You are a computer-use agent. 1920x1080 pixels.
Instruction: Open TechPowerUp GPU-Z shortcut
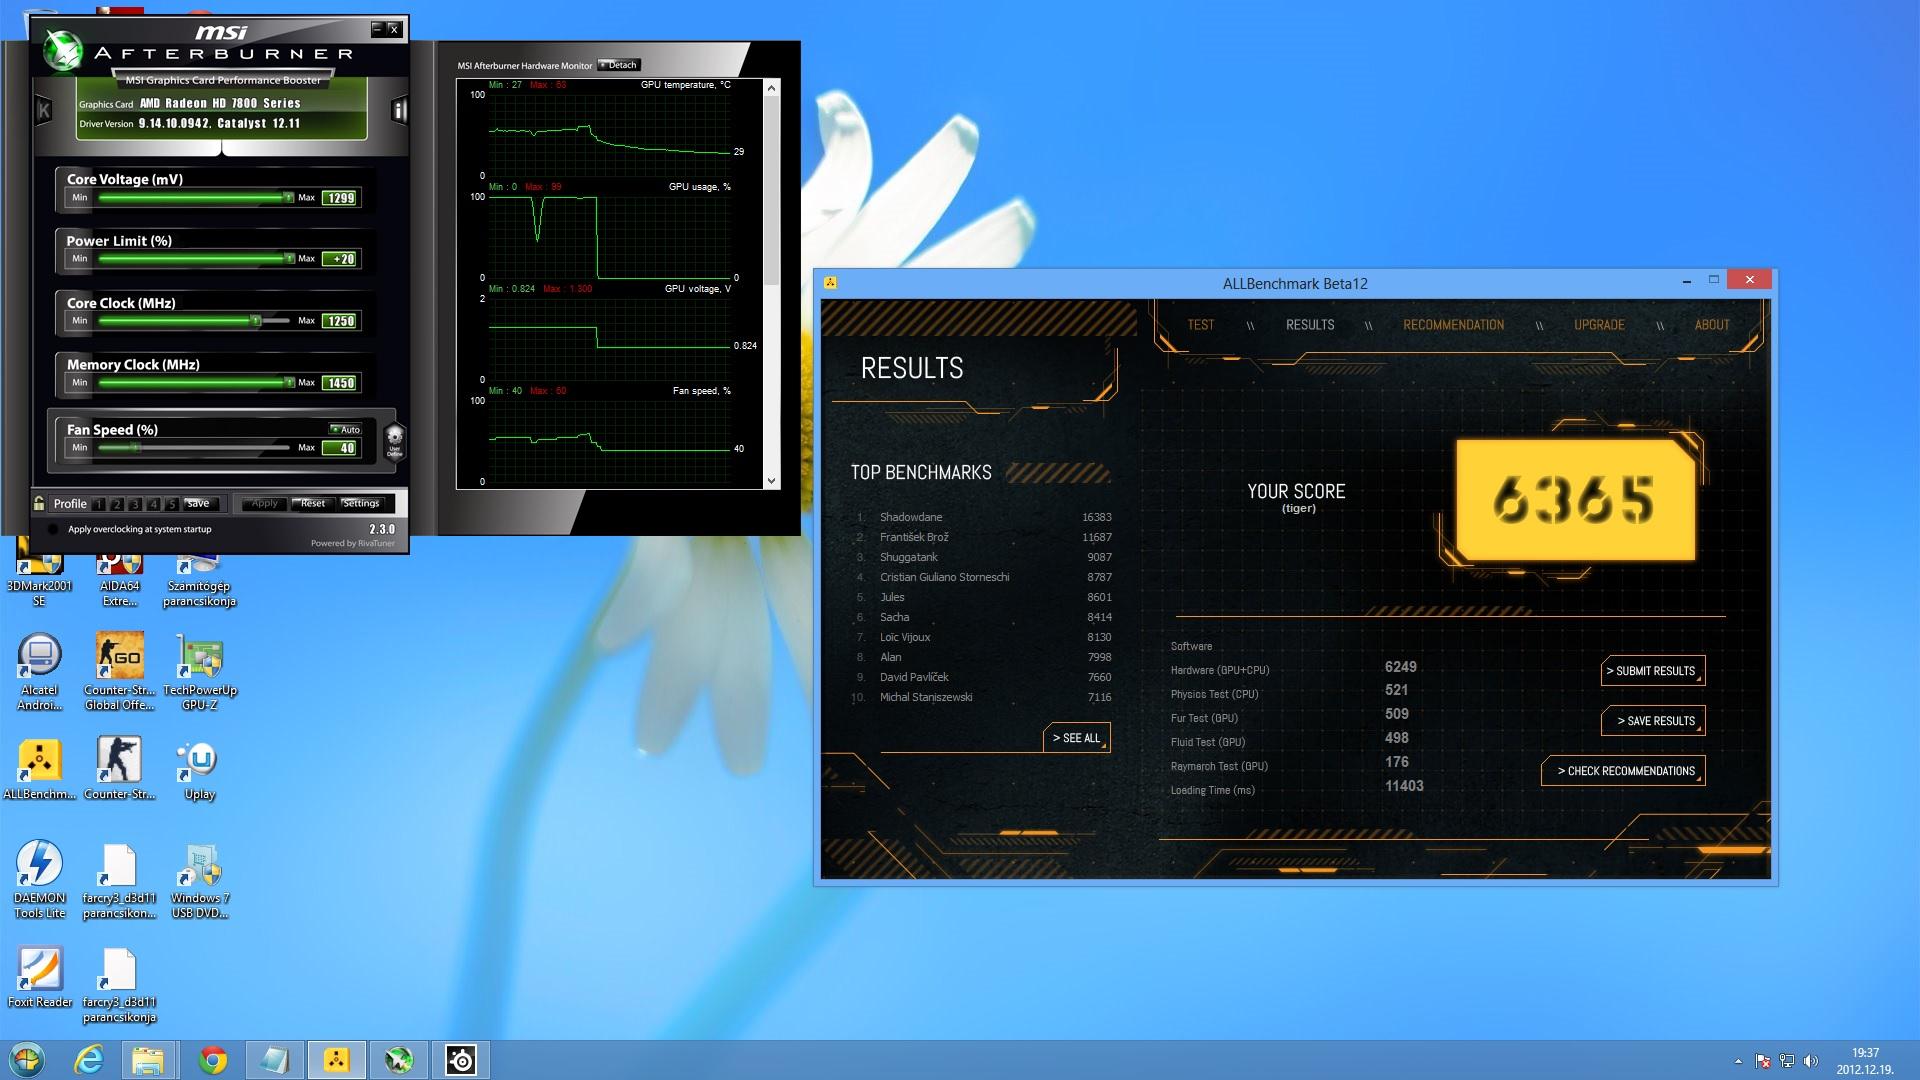pos(199,672)
